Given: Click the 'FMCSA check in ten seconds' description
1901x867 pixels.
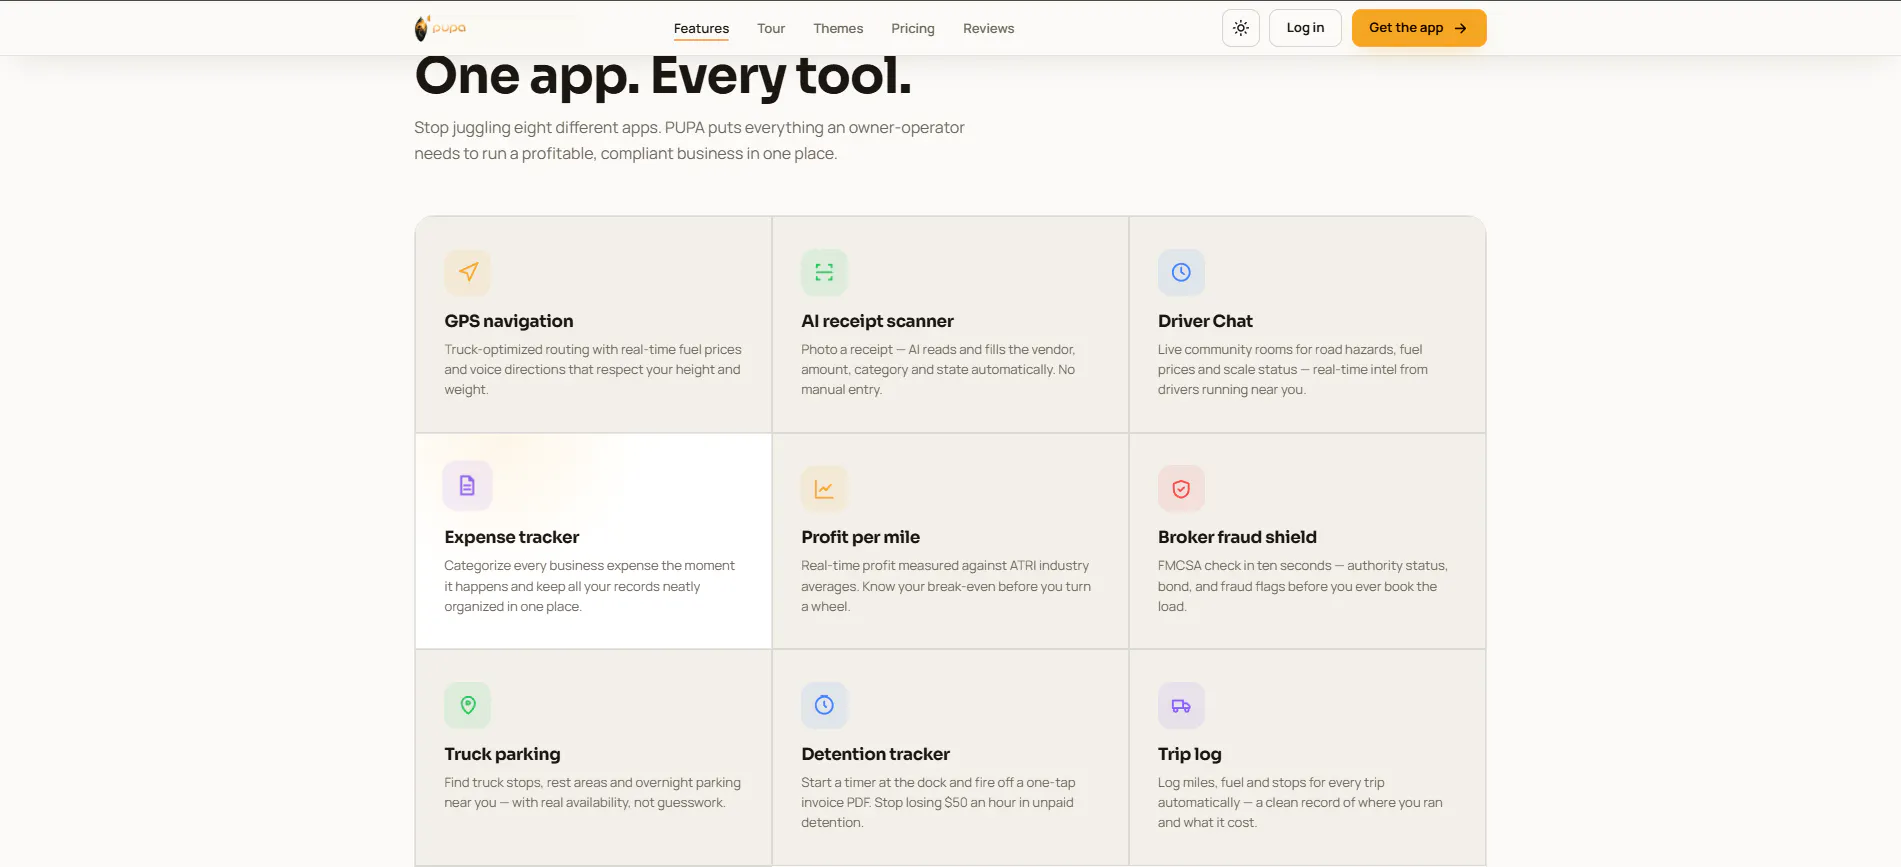Looking at the screenshot, I should pos(1303,586).
